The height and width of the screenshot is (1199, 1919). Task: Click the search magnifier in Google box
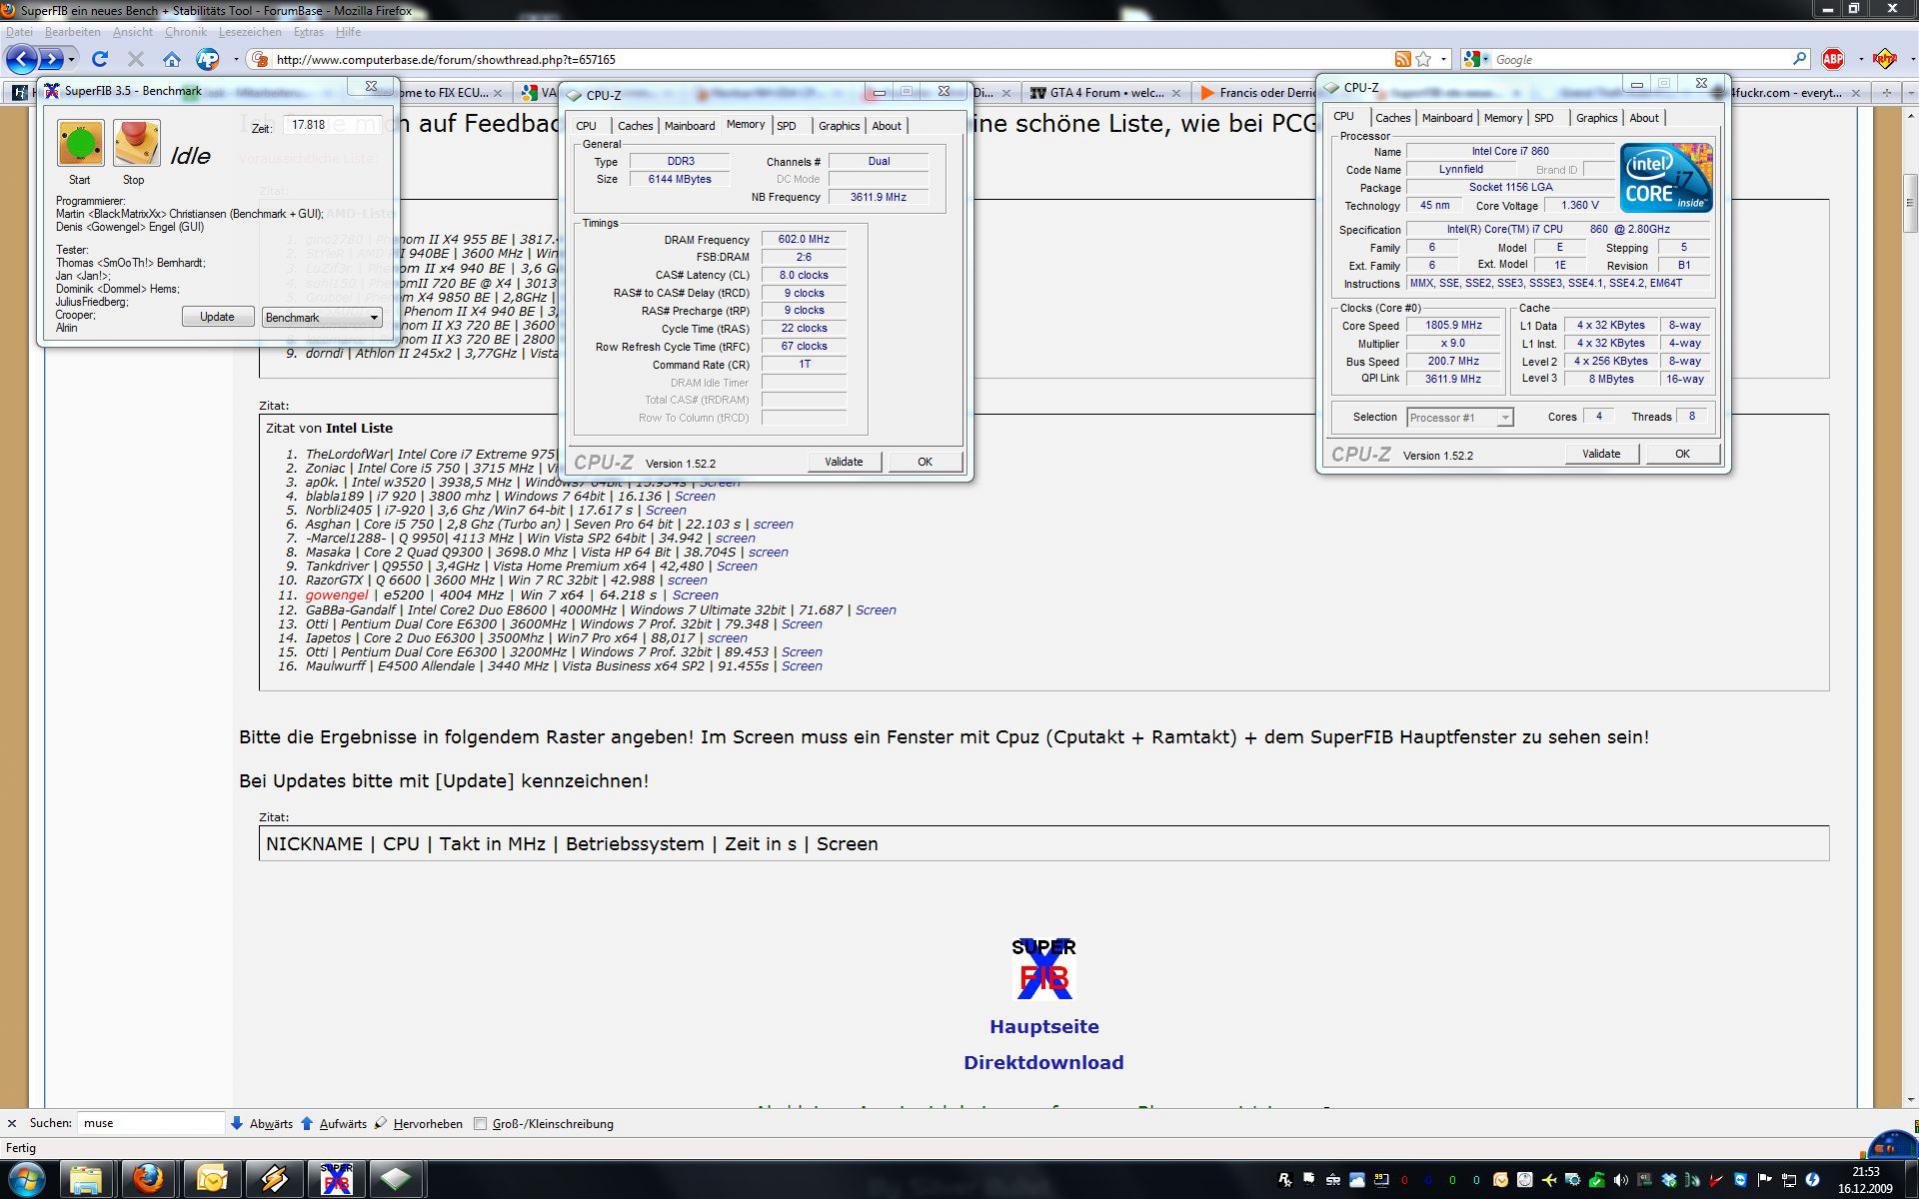pos(1800,59)
